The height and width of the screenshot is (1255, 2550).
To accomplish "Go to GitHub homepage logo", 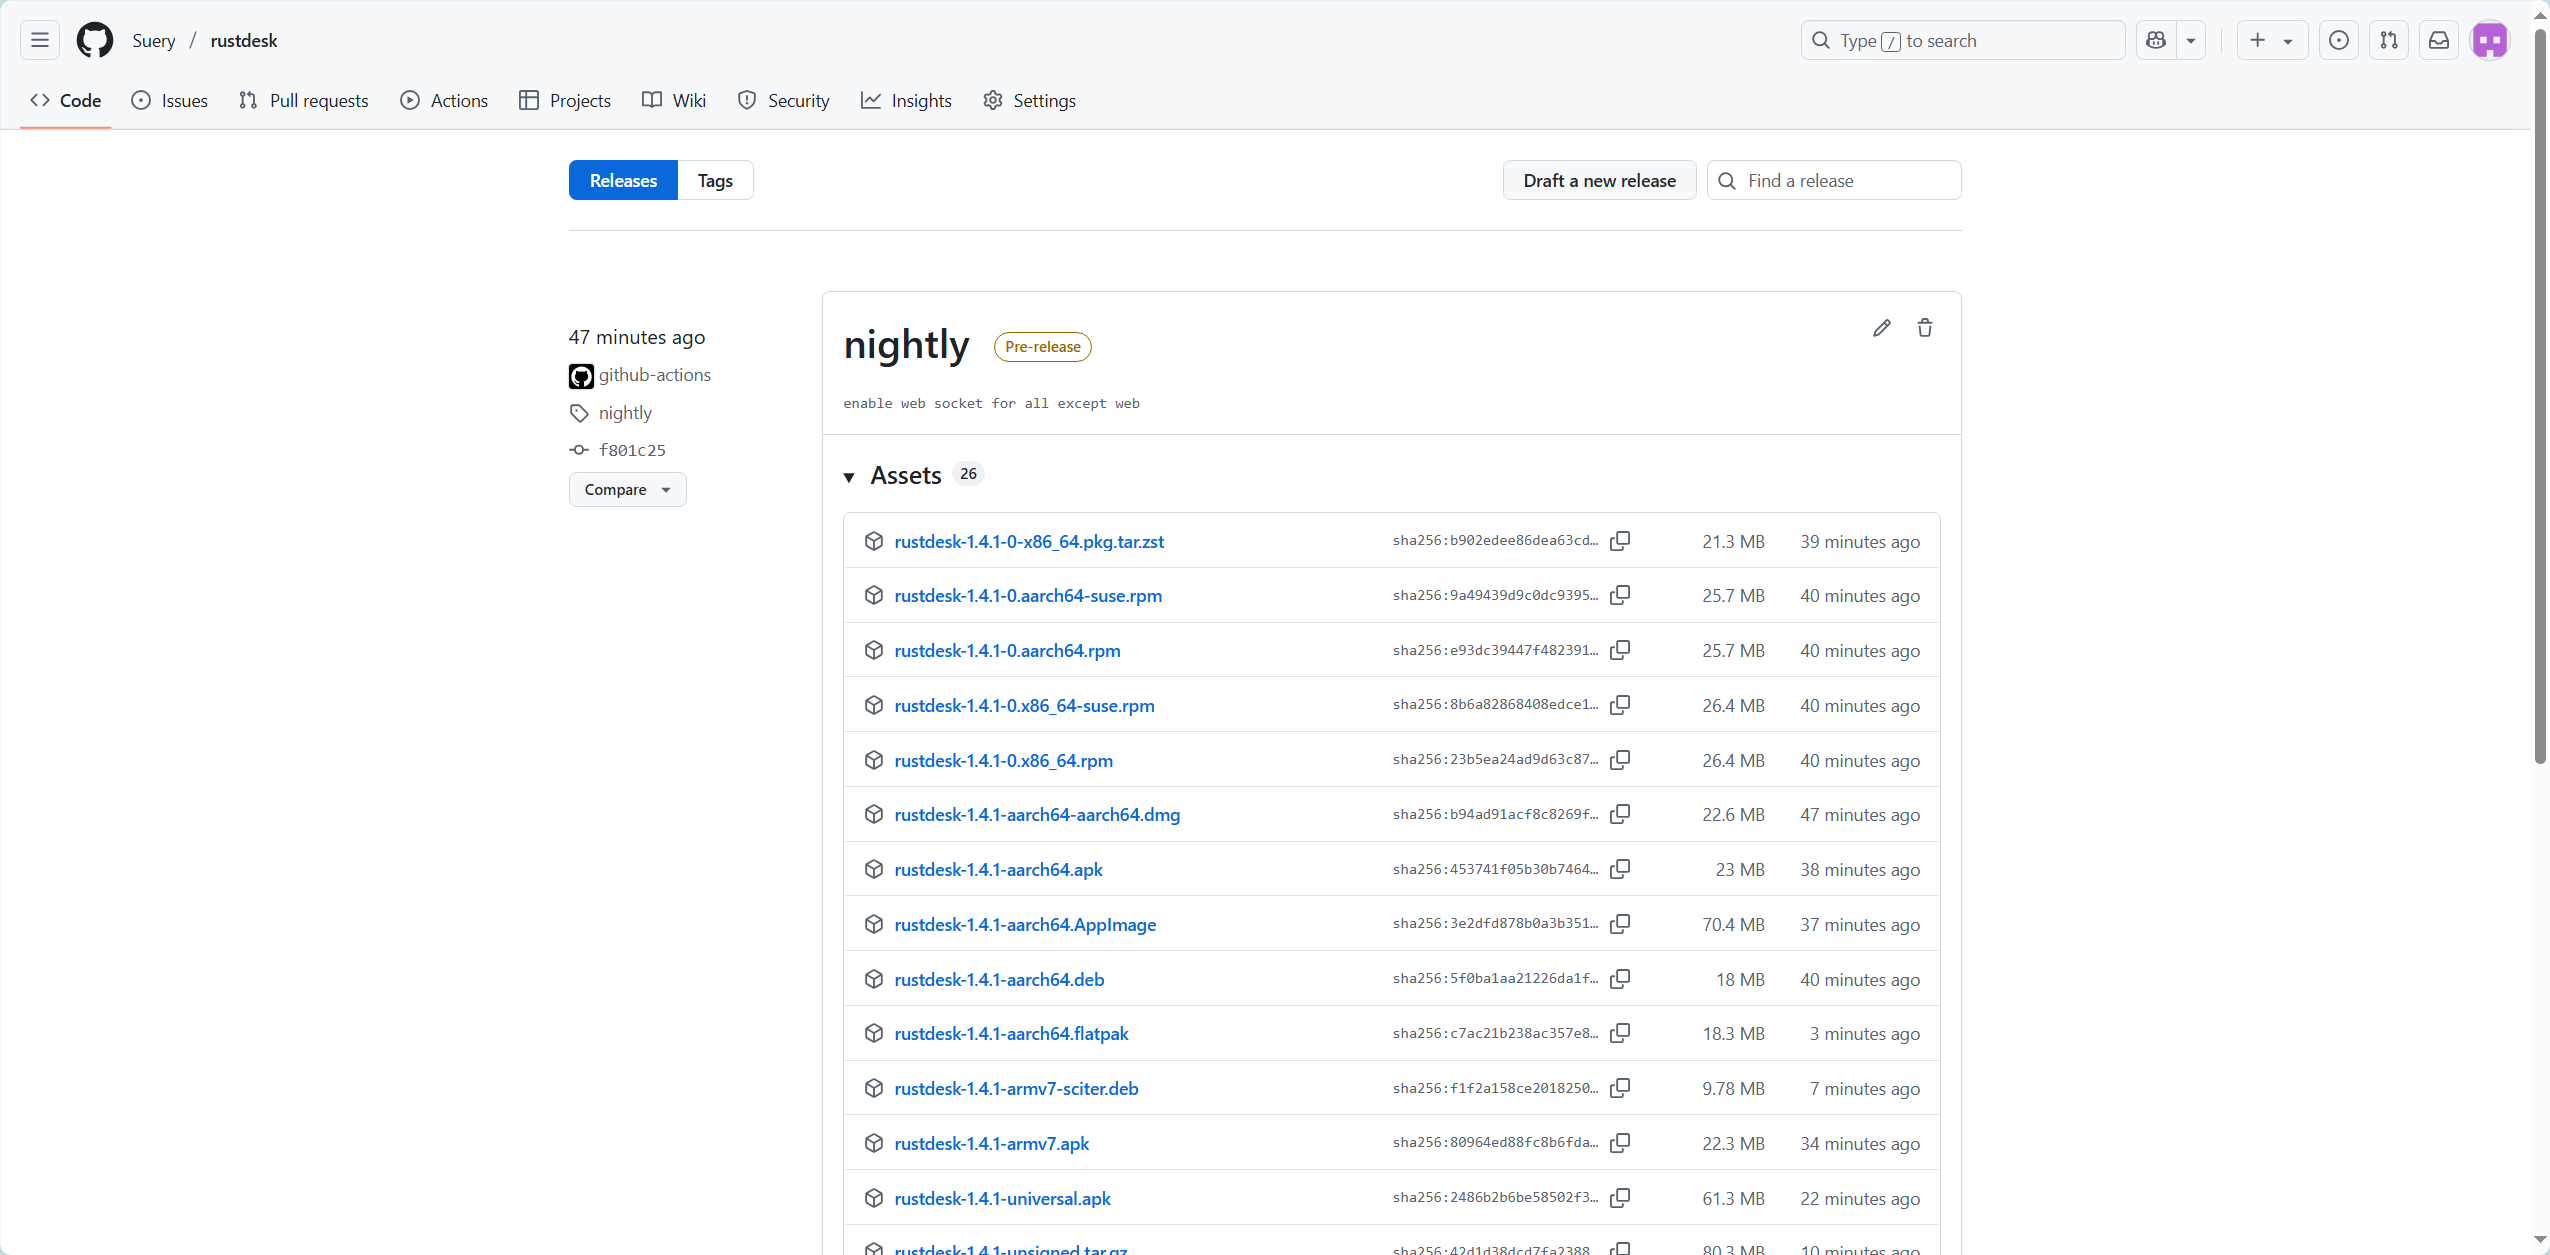I will tap(95, 40).
